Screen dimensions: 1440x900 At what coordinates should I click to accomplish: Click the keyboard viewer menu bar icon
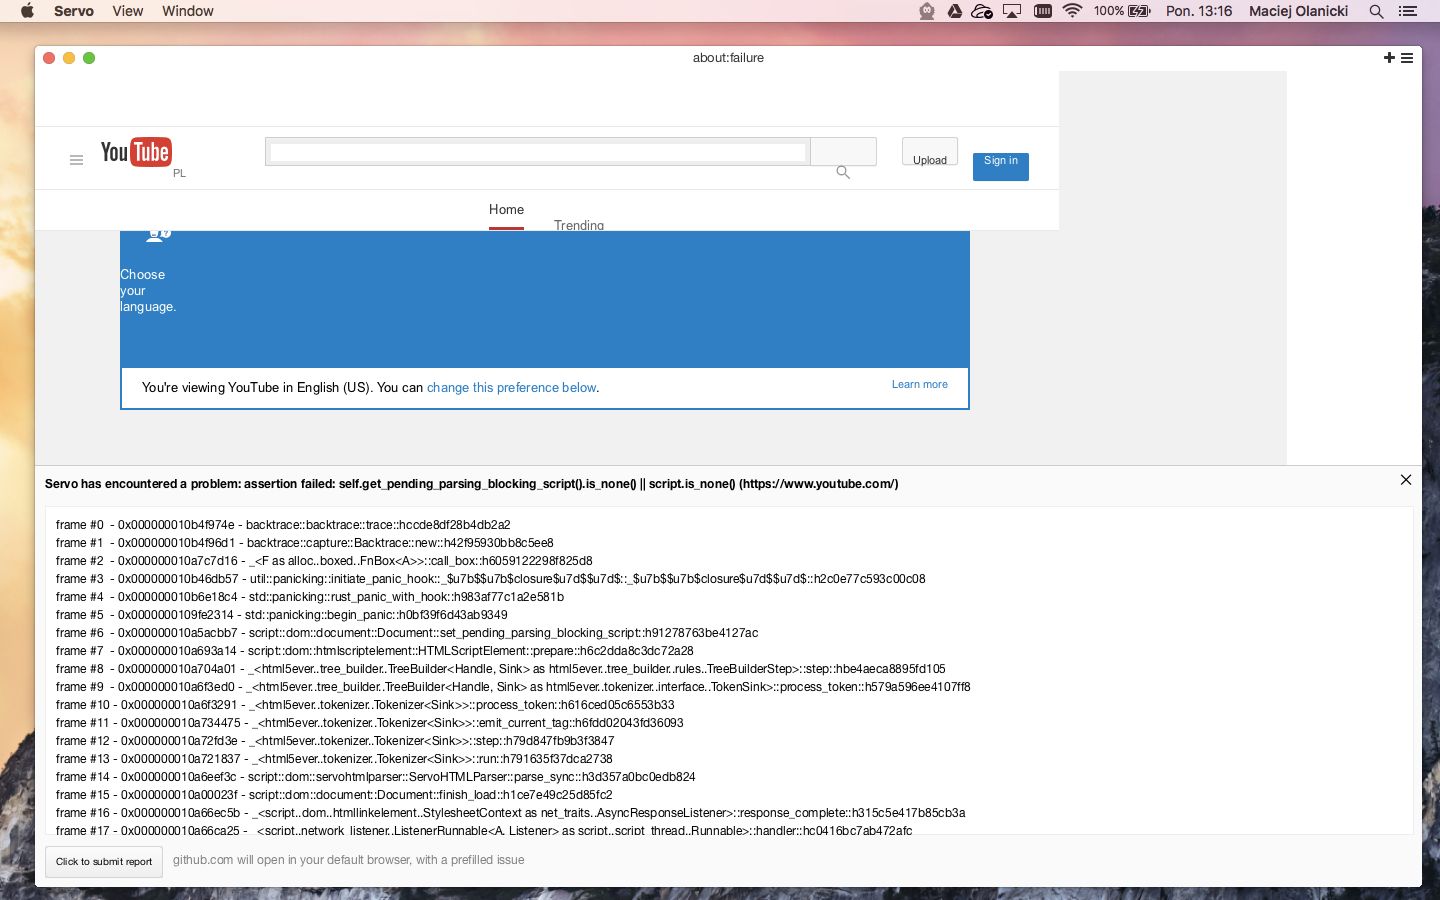point(1042,11)
